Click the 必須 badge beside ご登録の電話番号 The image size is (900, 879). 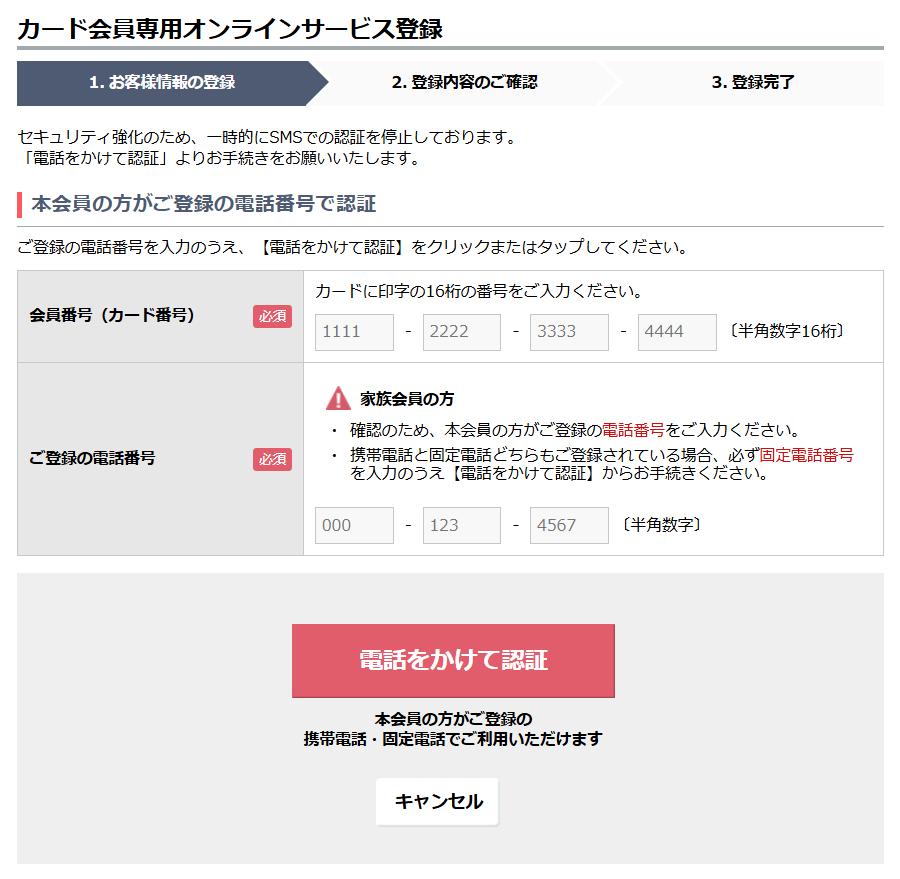coord(272,459)
